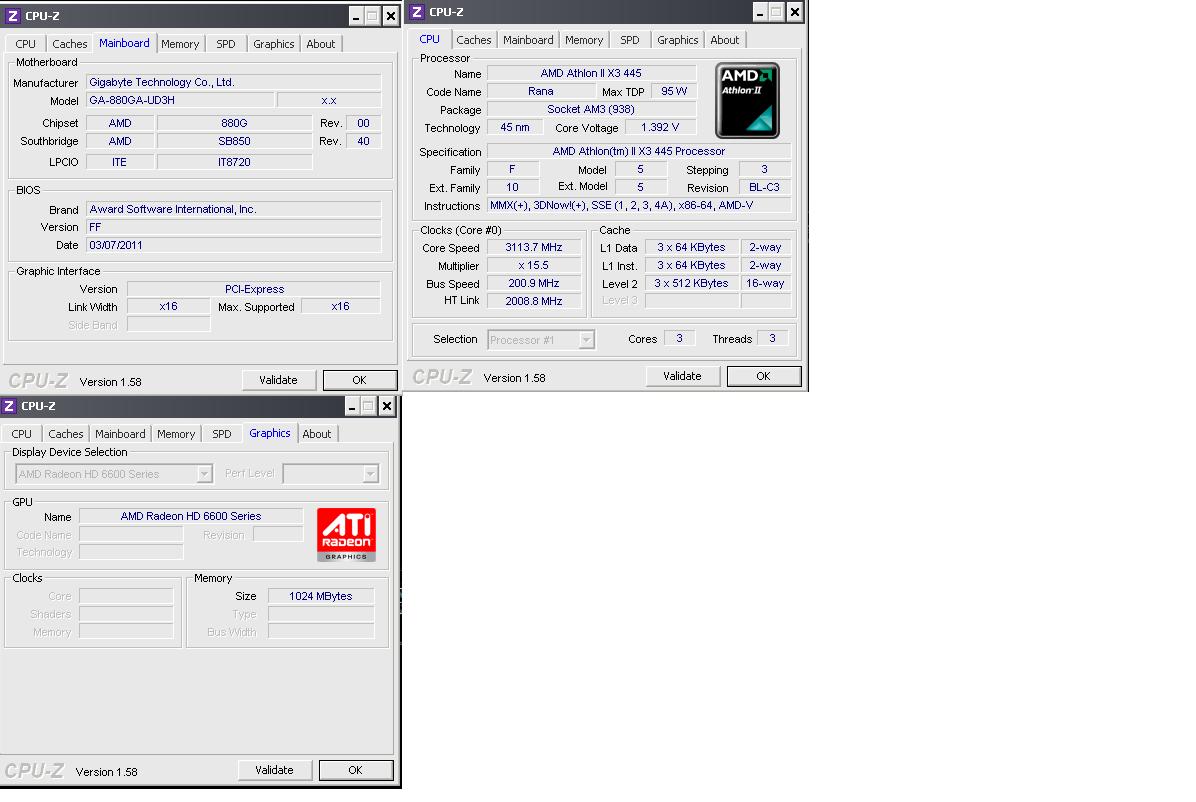Open Memory tab in Graphics window
Image resolution: width=1196 pixels, height=802 pixels.
[176, 434]
